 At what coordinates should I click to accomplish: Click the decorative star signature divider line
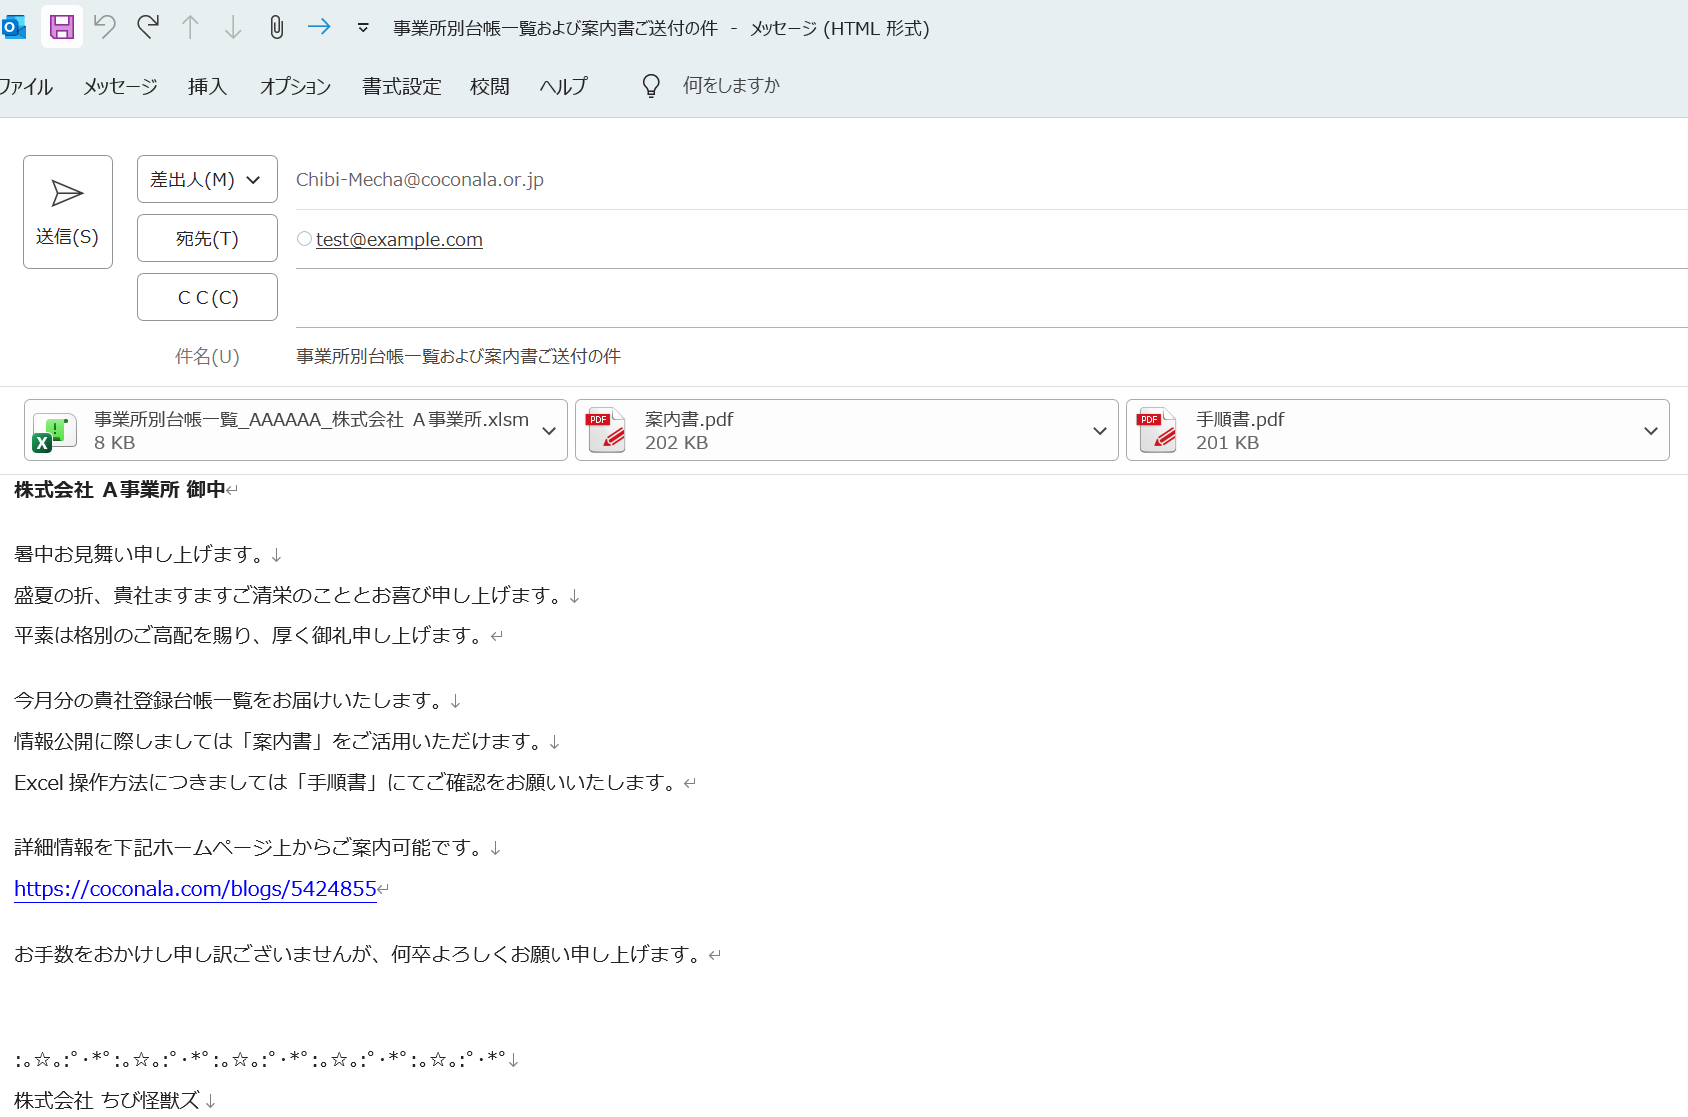pyautogui.click(x=260, y=1058)
